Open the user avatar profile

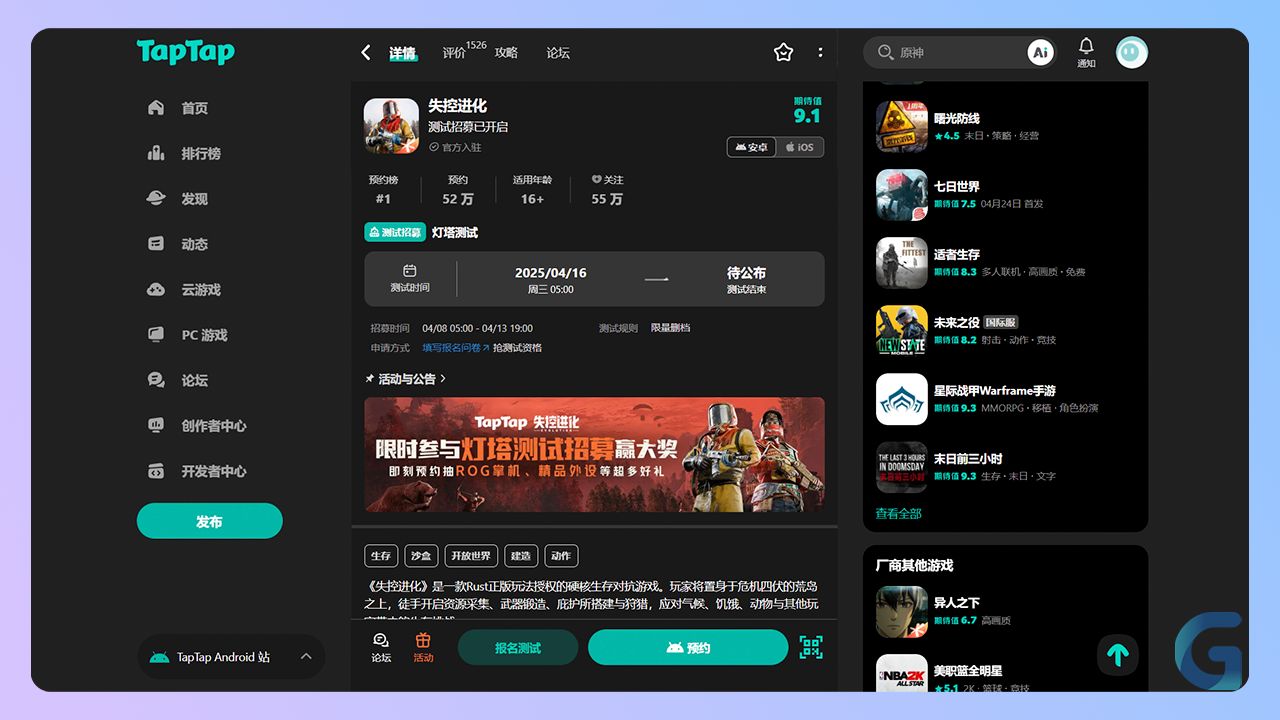pyautogui.click(x=1132, y=52)
